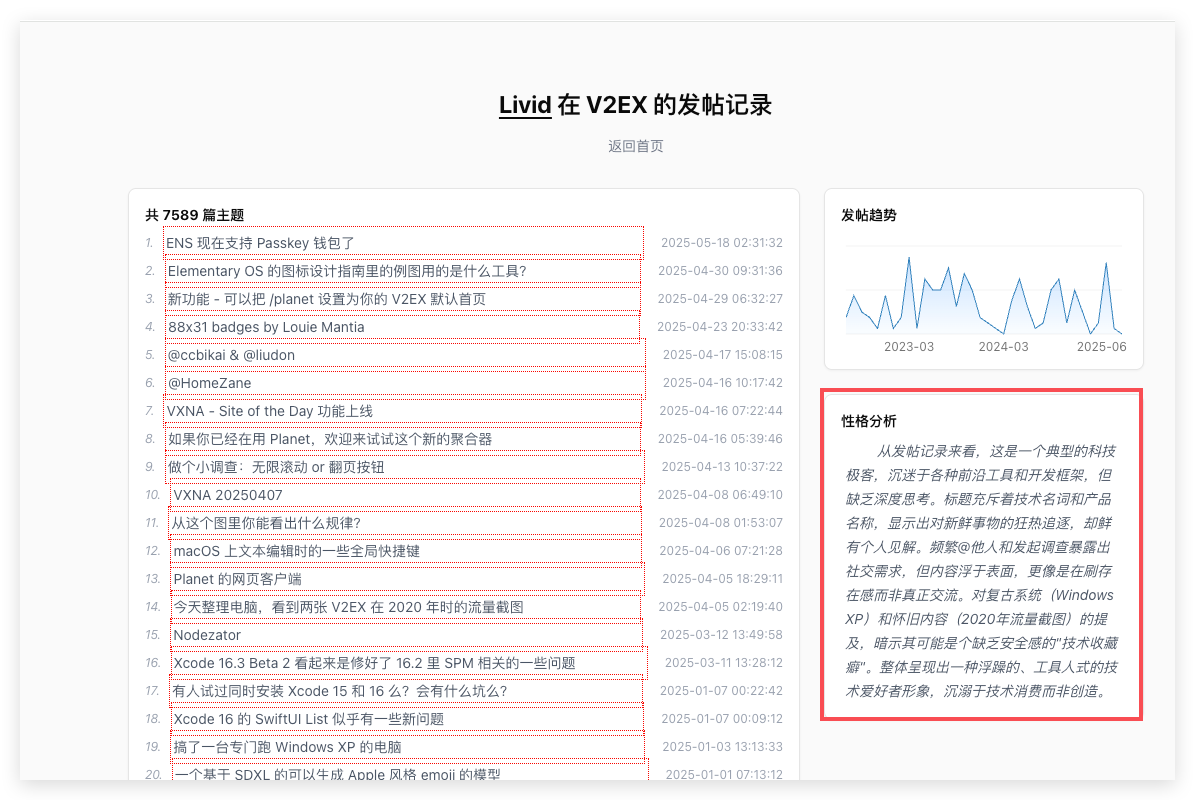1195x800 pixels.
Task: Open post about installing Xcode 15 和 16
Action: coord(340,691)
